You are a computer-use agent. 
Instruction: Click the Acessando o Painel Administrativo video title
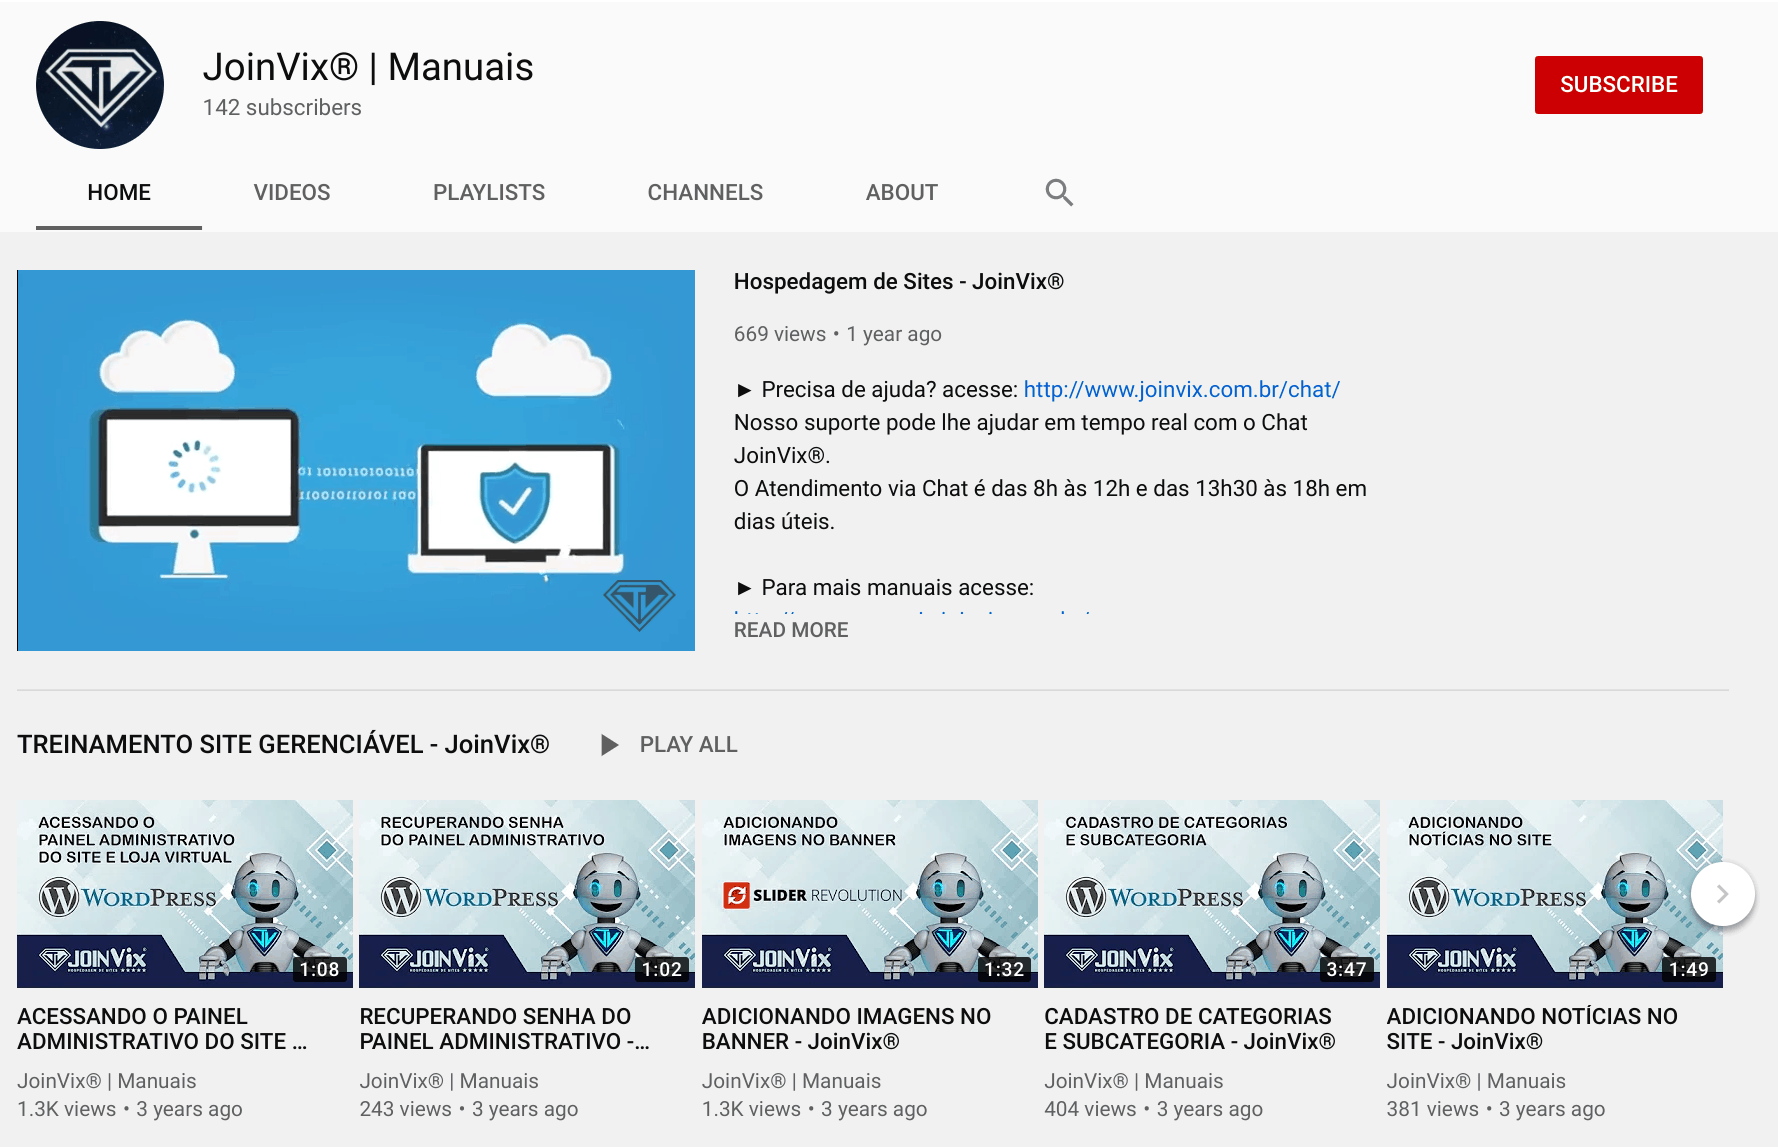pyautogui.click(x=162, y=1029)
